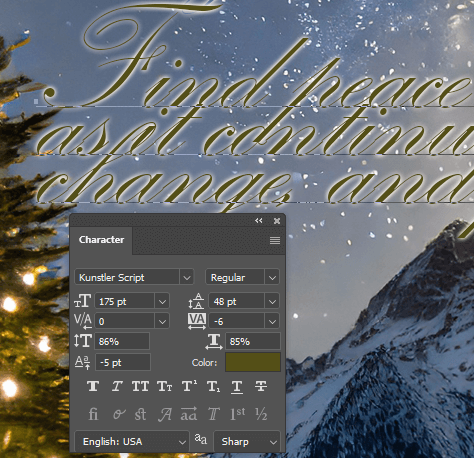Screen dimensions: 474x458
Task: Expand the 175 pt font size dropdown
Action: point(162,302)
